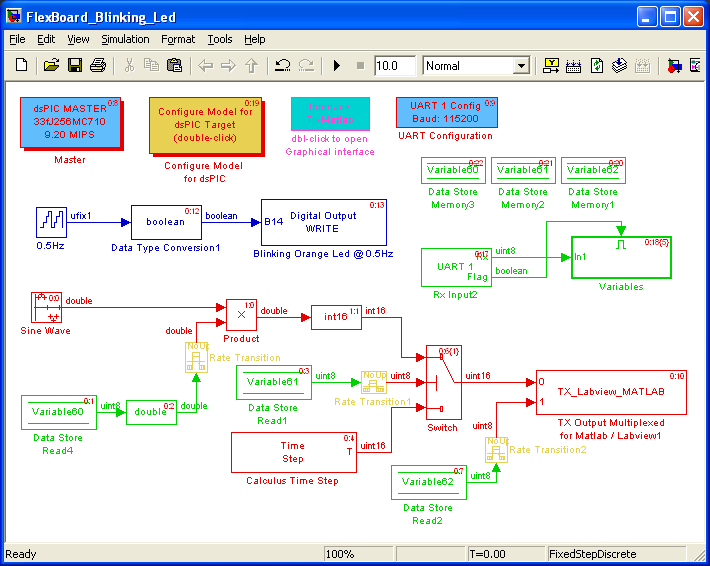Copy selection with the copy icon
This screenshot has width=710, height=566.
coord(151,66)
